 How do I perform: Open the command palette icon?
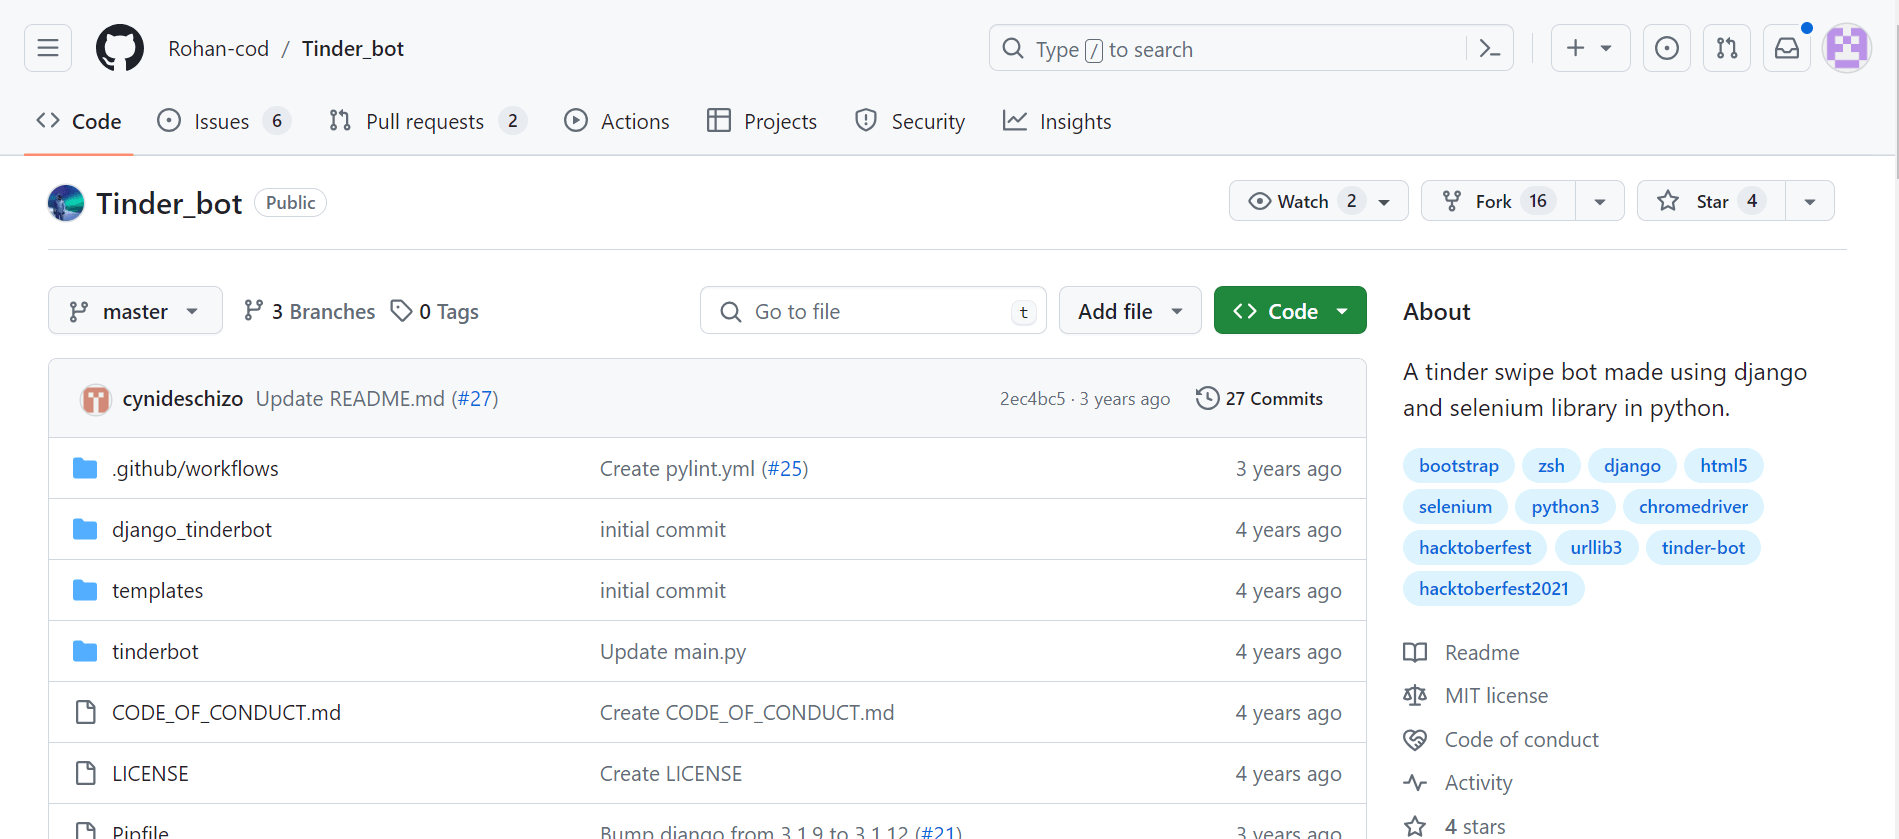1489,48
